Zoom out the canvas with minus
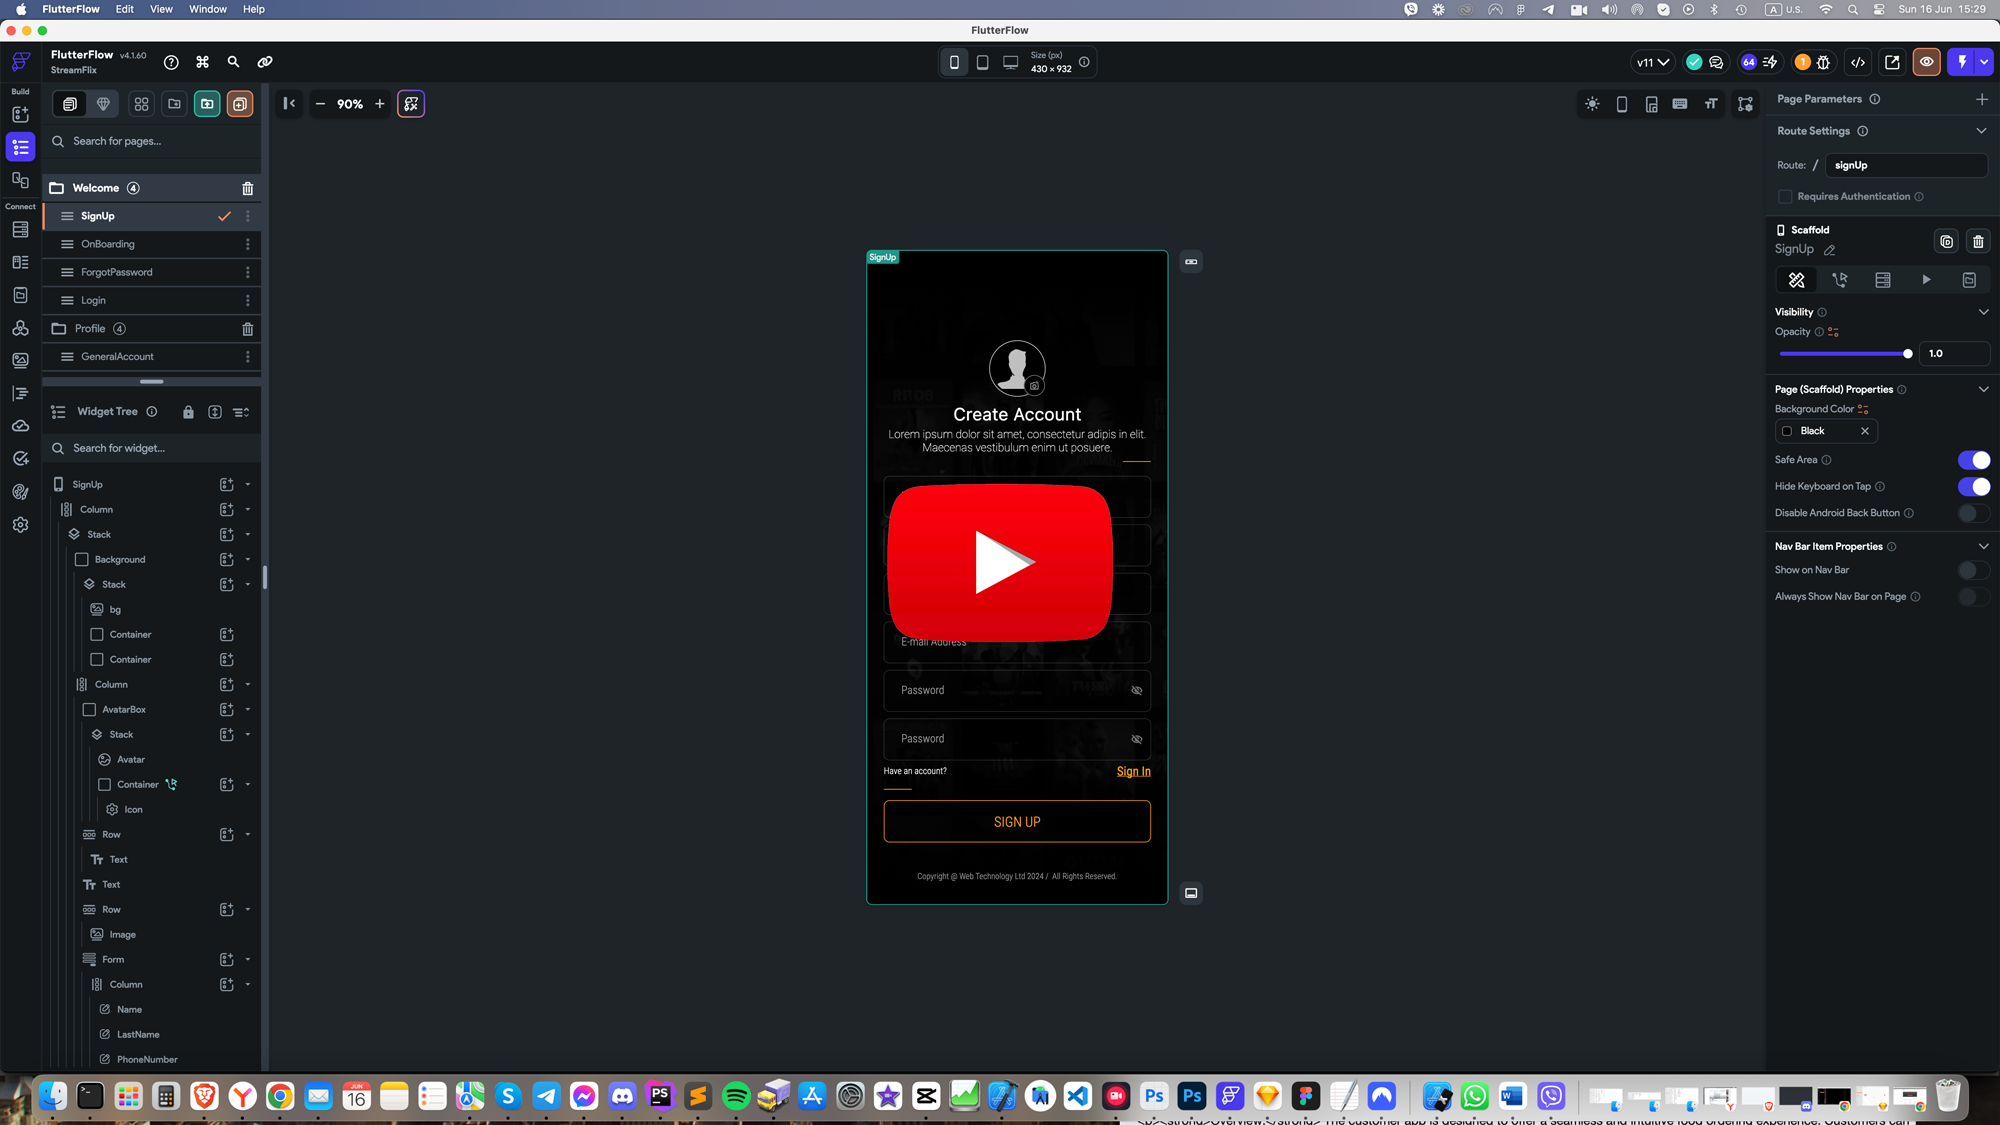Image resolution: width=2000 pixels, height=1125 pixels. tap(320, 104)
